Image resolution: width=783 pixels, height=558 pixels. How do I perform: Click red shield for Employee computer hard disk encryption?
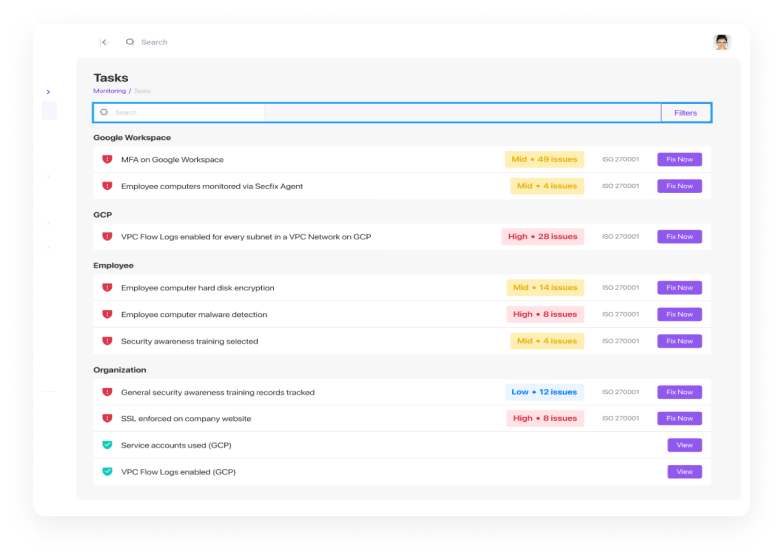(107, 288)
